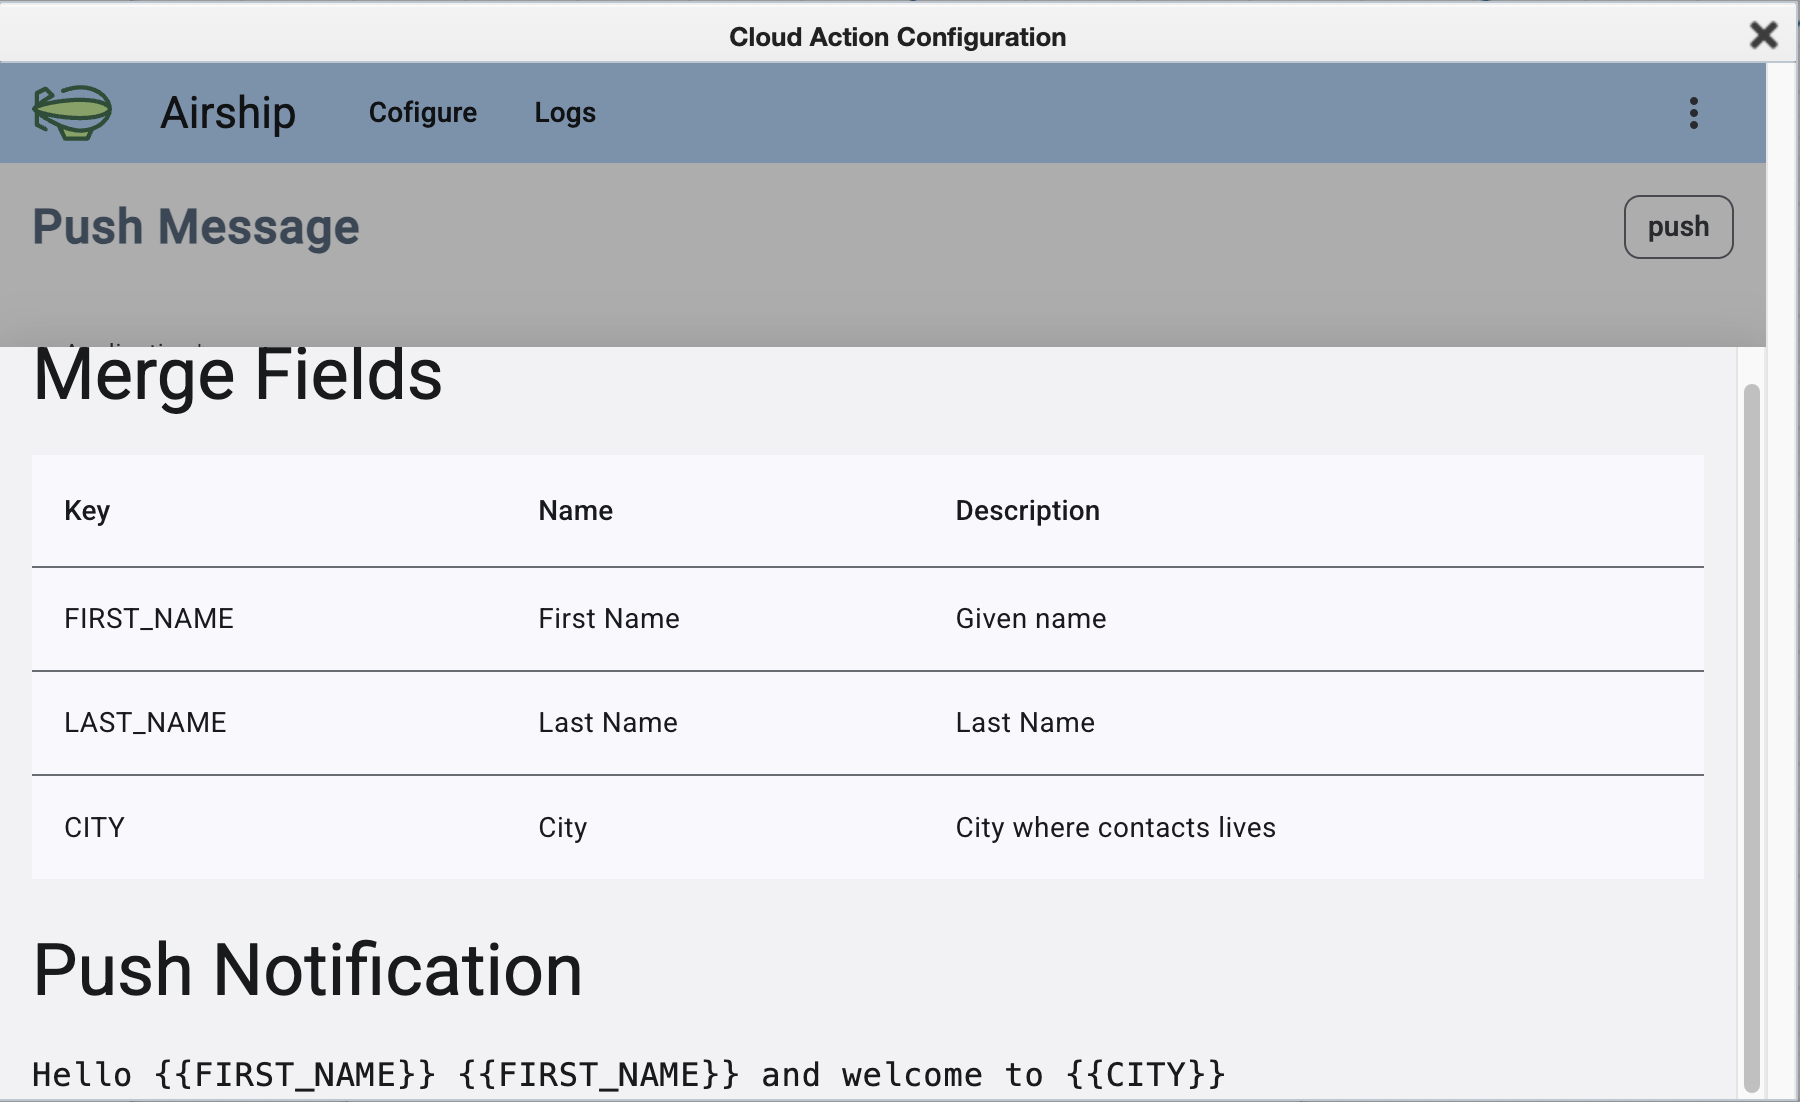This screenshot has height=1102, width=1800.
Task: Select the Cofigure navigation item
Action: [x=422, y=113]
